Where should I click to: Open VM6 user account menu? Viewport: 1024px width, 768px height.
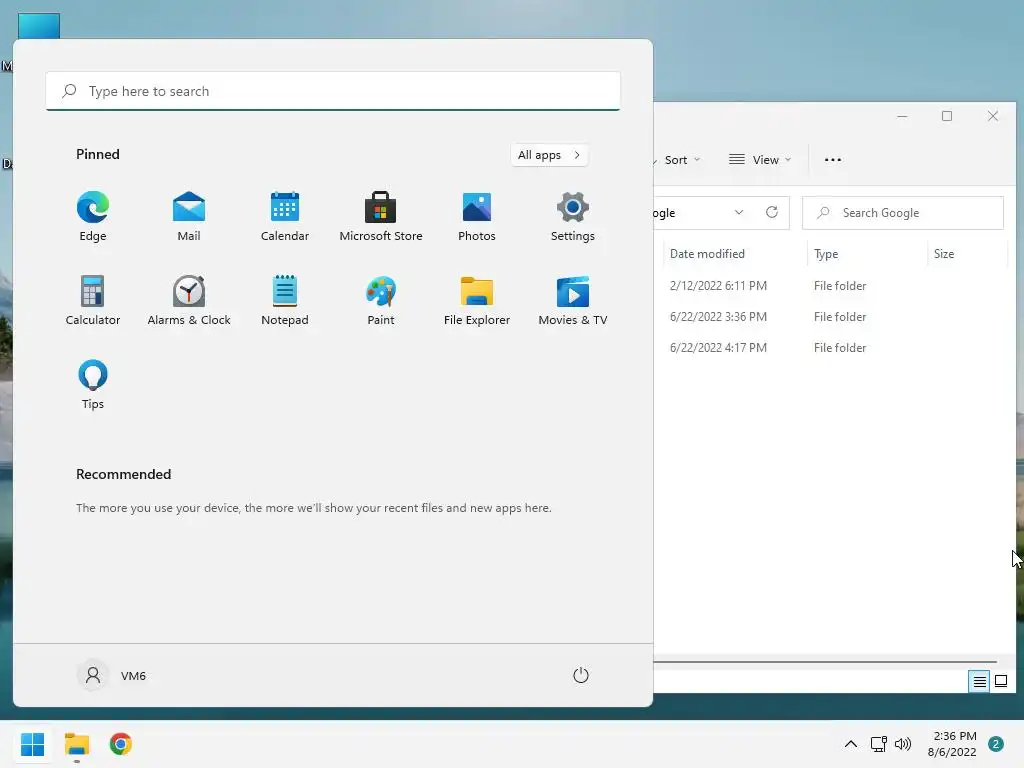[x=112, y=675]
